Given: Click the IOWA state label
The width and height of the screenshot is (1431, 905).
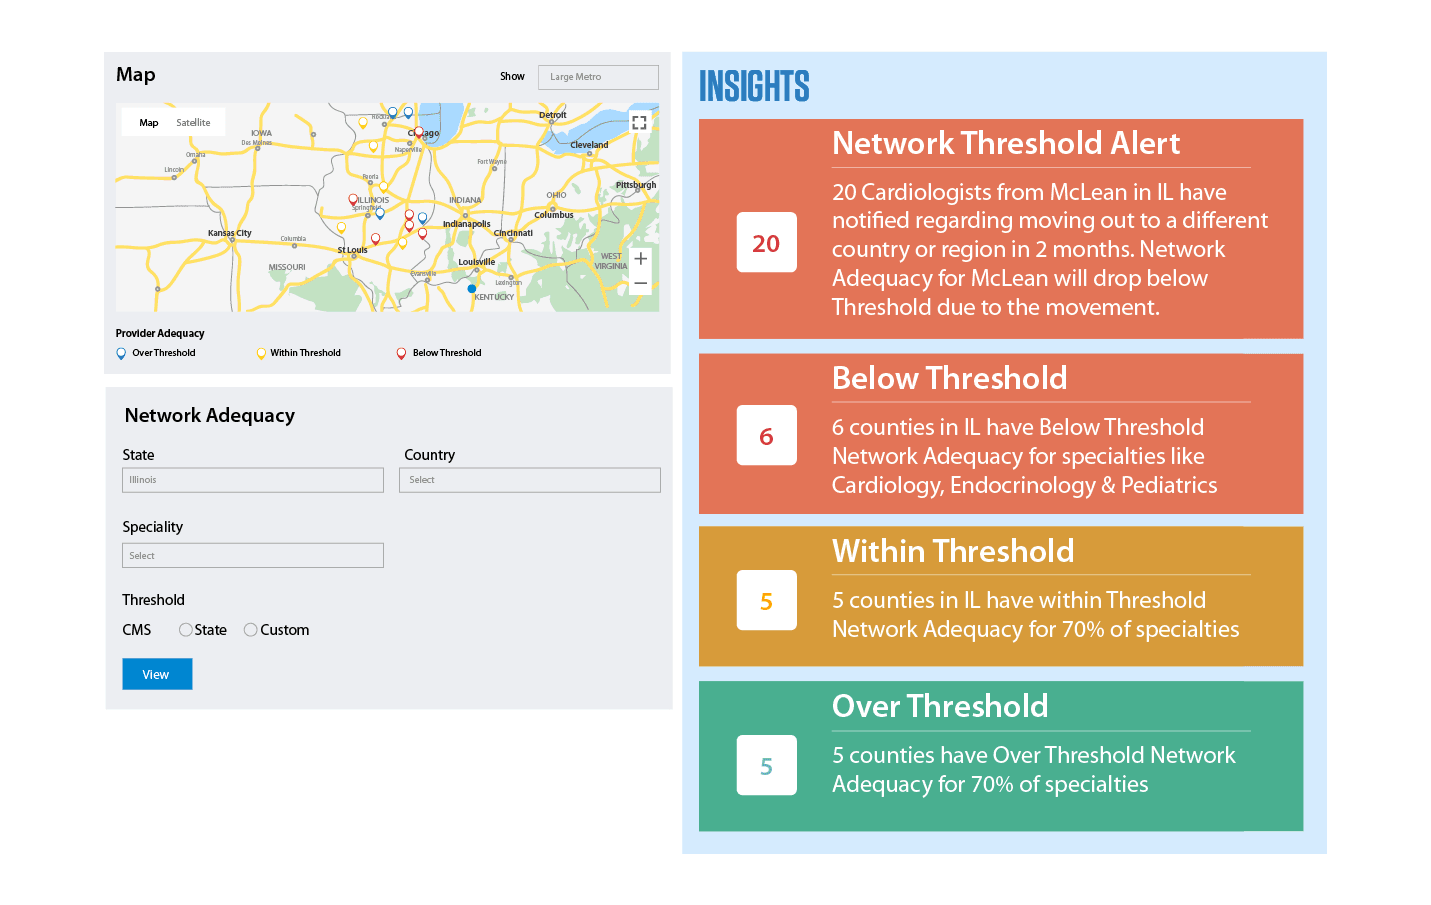Looking at the screenshot, I should click(x=261, y=133).
